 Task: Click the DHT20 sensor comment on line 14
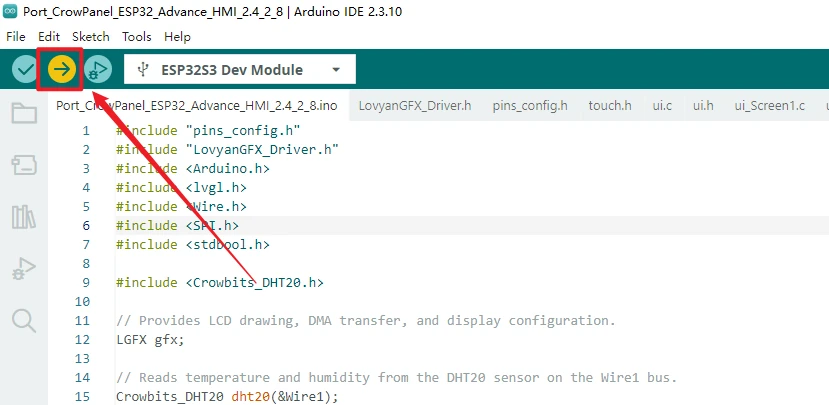click(x=397, y=378)
